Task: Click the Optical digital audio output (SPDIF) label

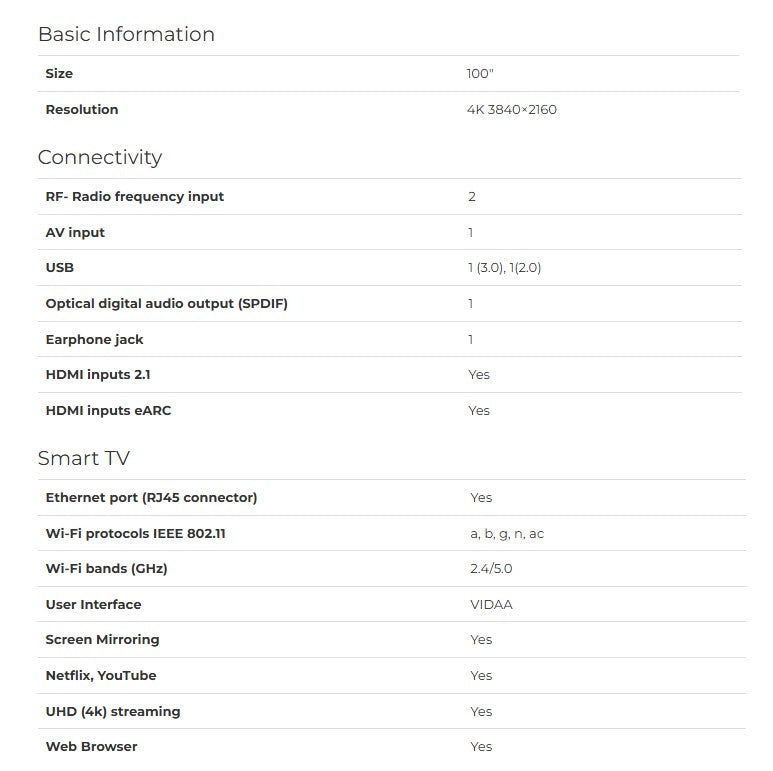Action: point(167,304)
